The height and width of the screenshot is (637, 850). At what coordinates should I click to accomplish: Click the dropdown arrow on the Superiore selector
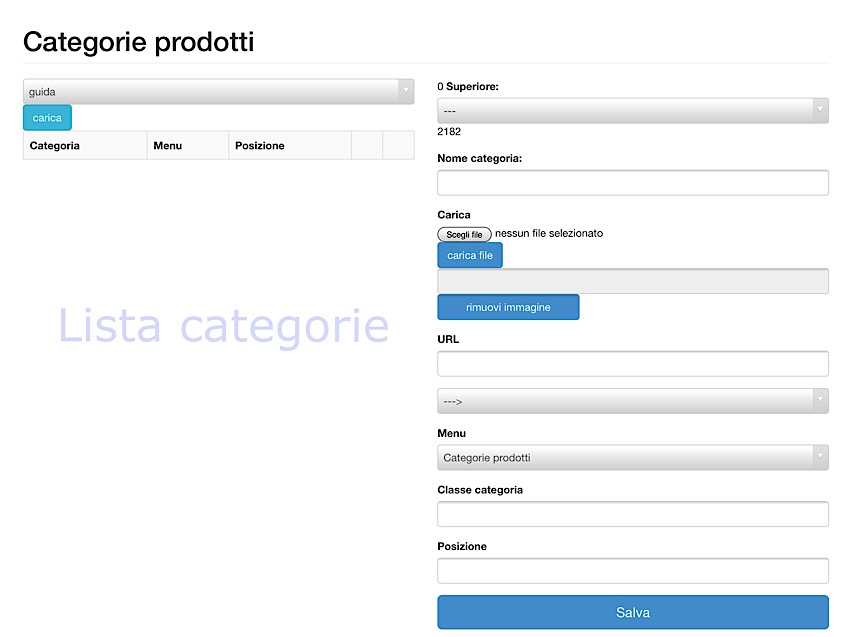821,110
